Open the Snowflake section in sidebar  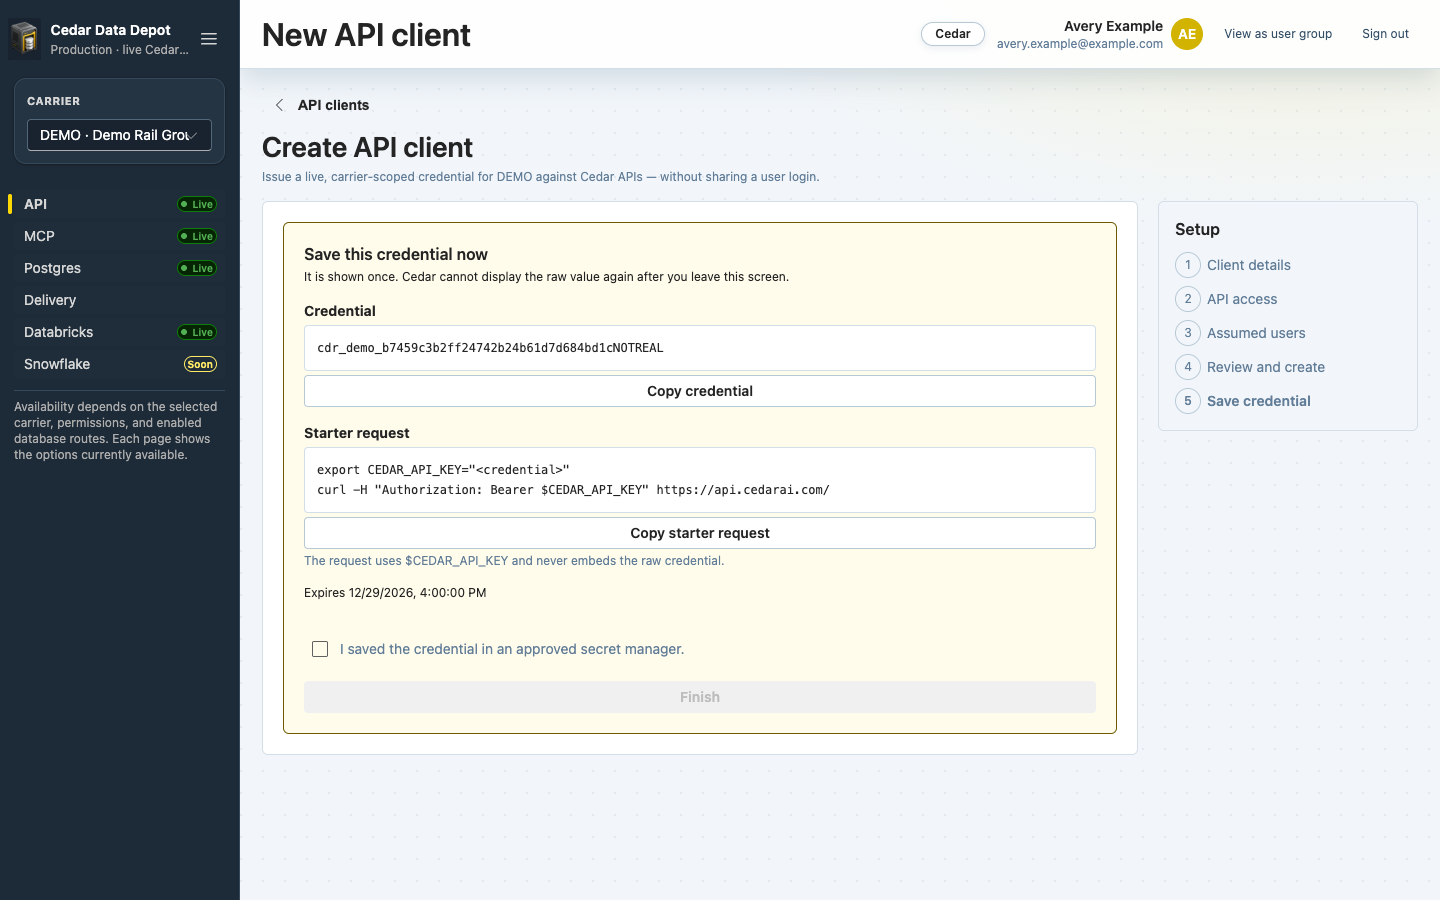pos(120,364)
